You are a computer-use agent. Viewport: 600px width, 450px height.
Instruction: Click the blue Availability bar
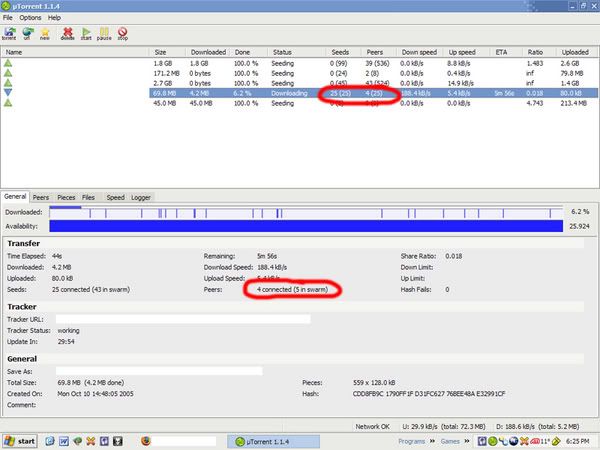[x=306, y=226]
